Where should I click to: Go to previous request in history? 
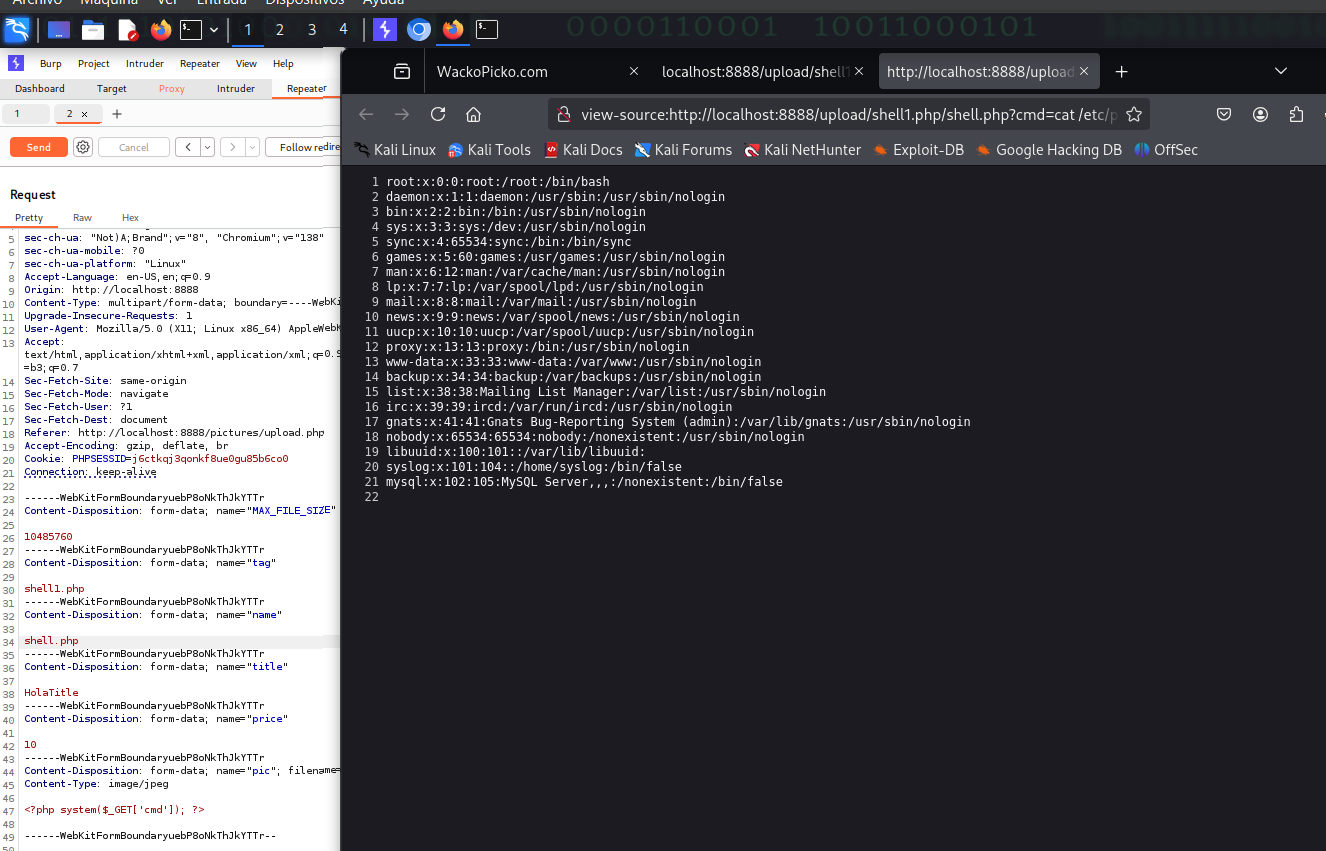coord(188,147)
